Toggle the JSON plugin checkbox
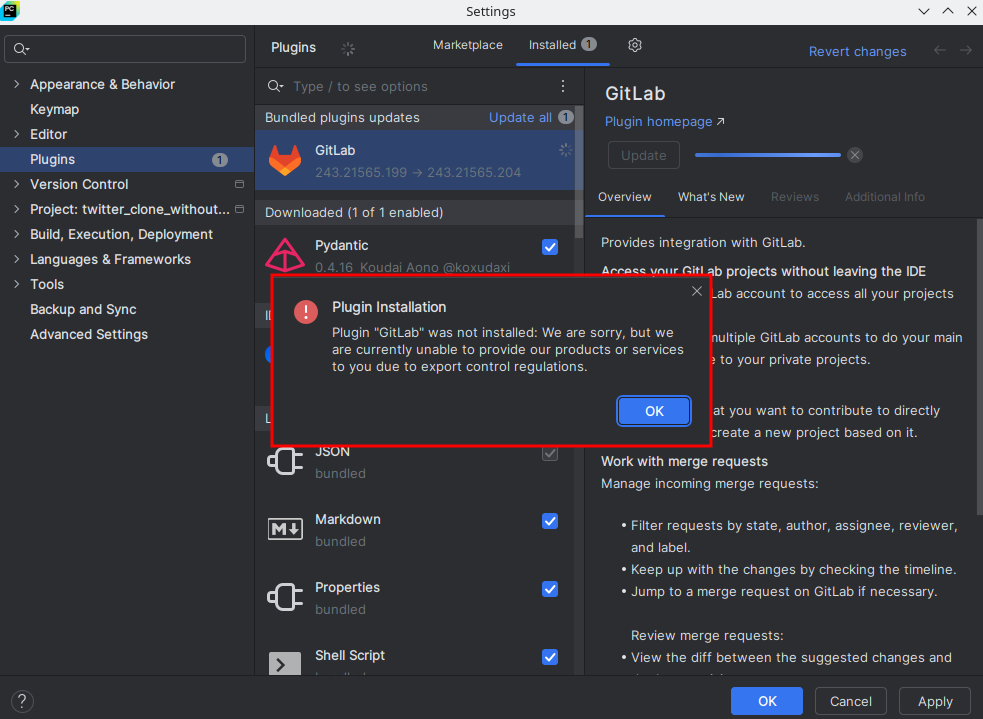Image resolution: width=983 pixels, height=719 pixels. (550, 453)
